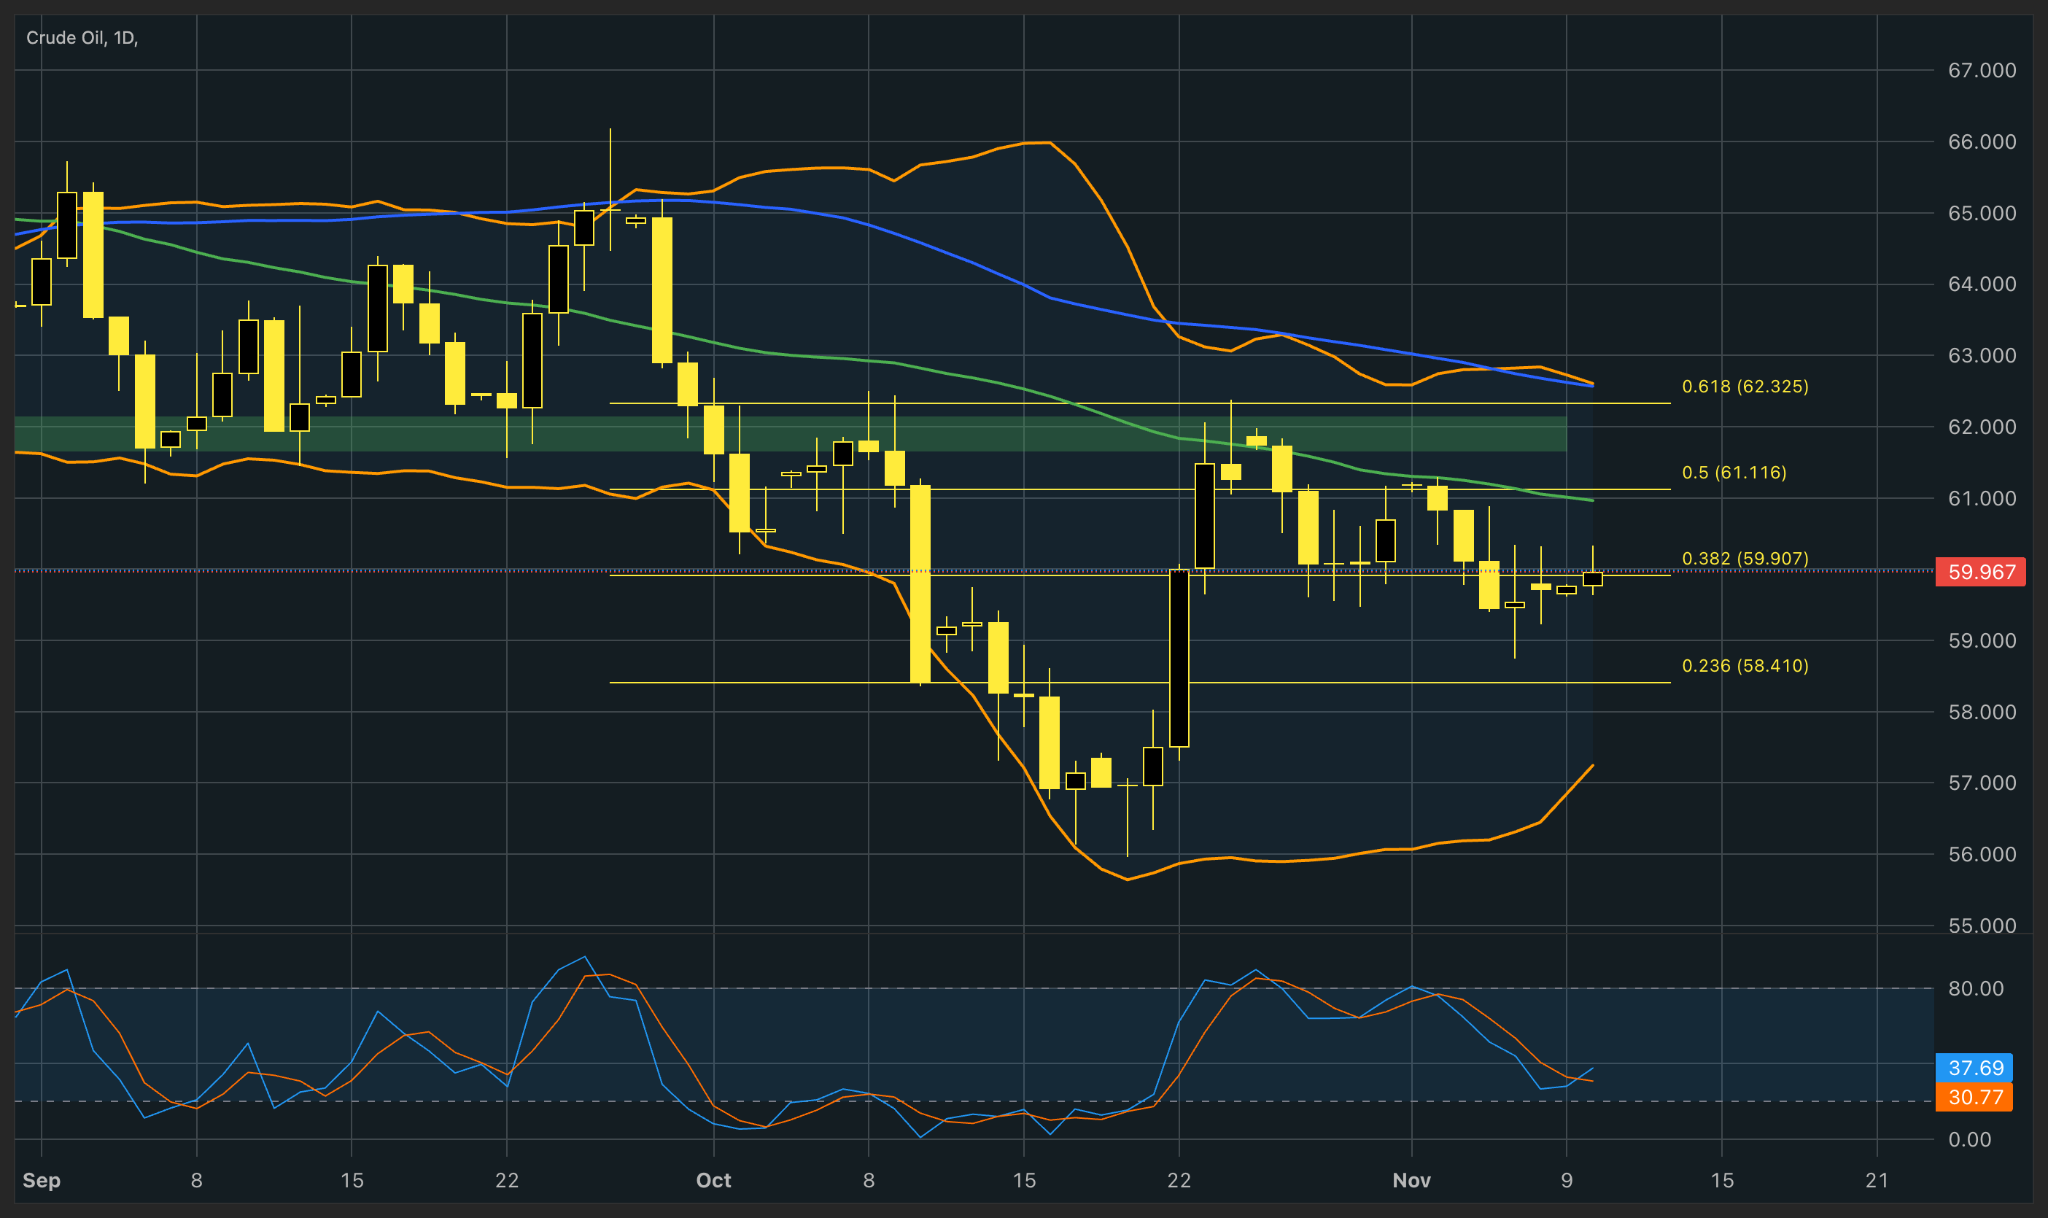The image size is (2048, 1218).
Task: Click the "Nov" label on the time axis
Action: 1413,1180
